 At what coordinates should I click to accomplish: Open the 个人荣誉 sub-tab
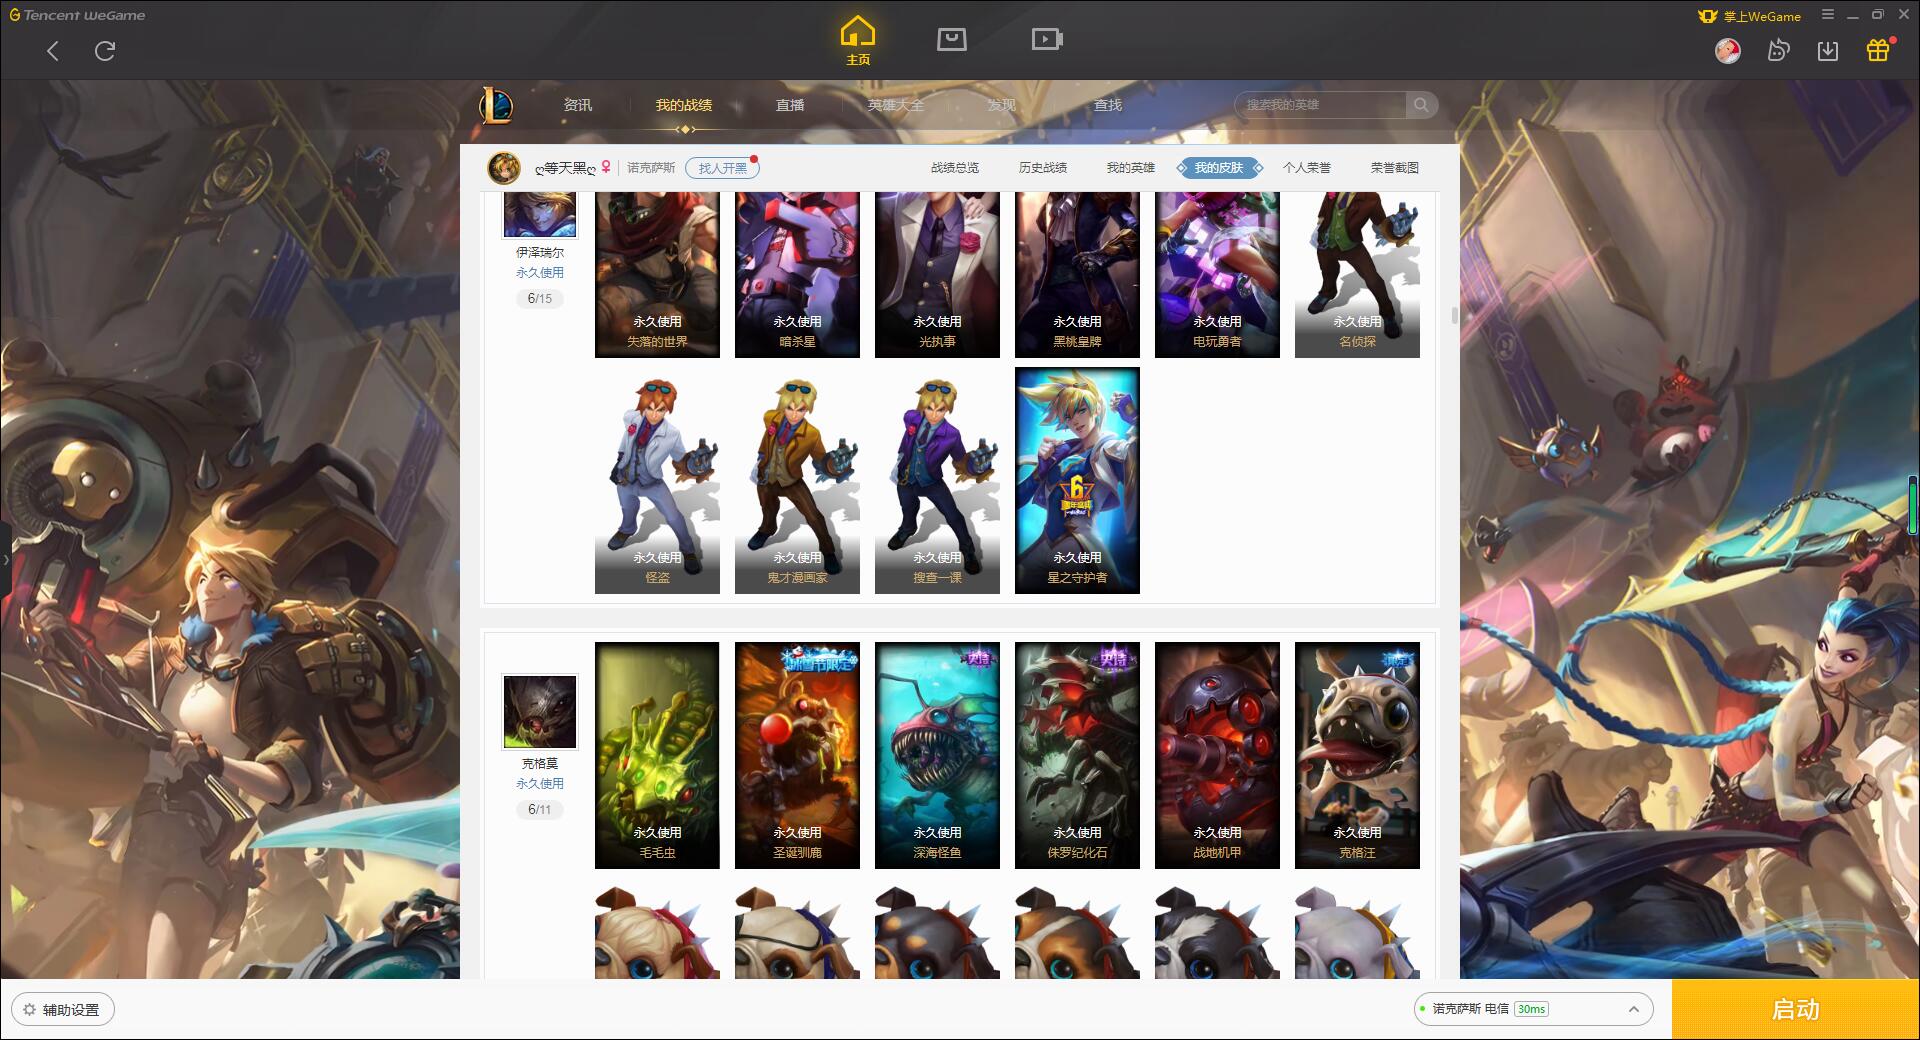1307,168
